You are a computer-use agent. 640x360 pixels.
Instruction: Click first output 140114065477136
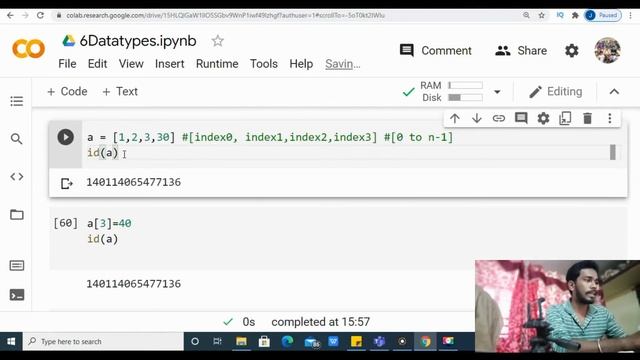click(133, 182)
